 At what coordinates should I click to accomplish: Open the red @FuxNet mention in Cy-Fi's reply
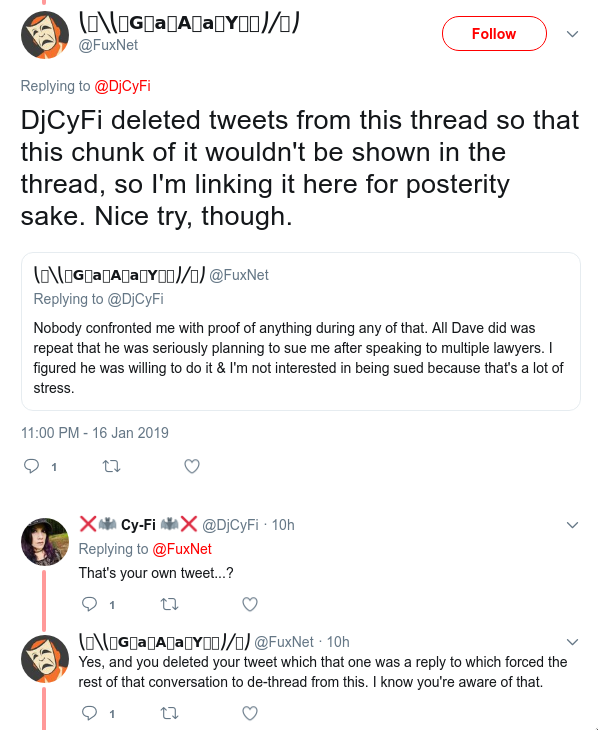click(x=182, y=549)
